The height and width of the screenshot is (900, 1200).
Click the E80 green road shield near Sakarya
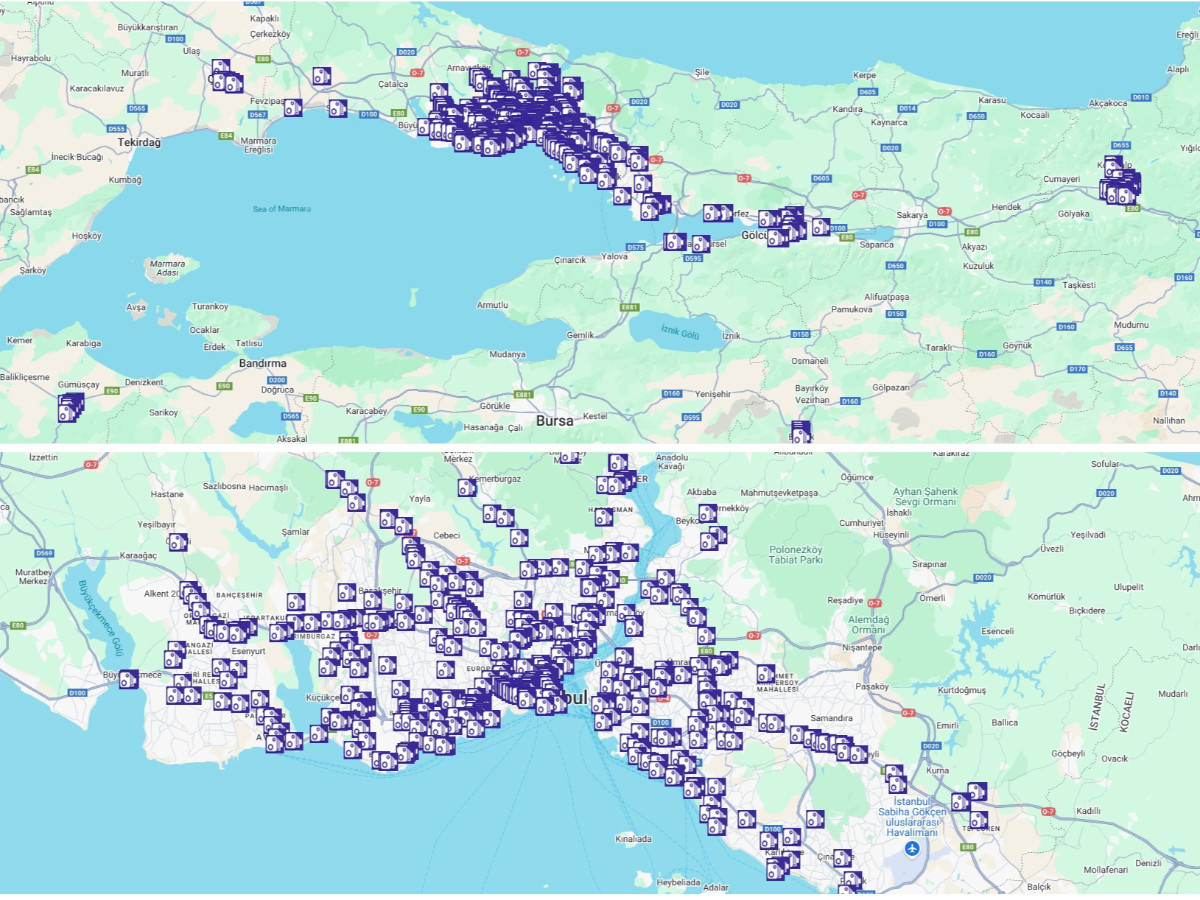click(x=972, y=232)
